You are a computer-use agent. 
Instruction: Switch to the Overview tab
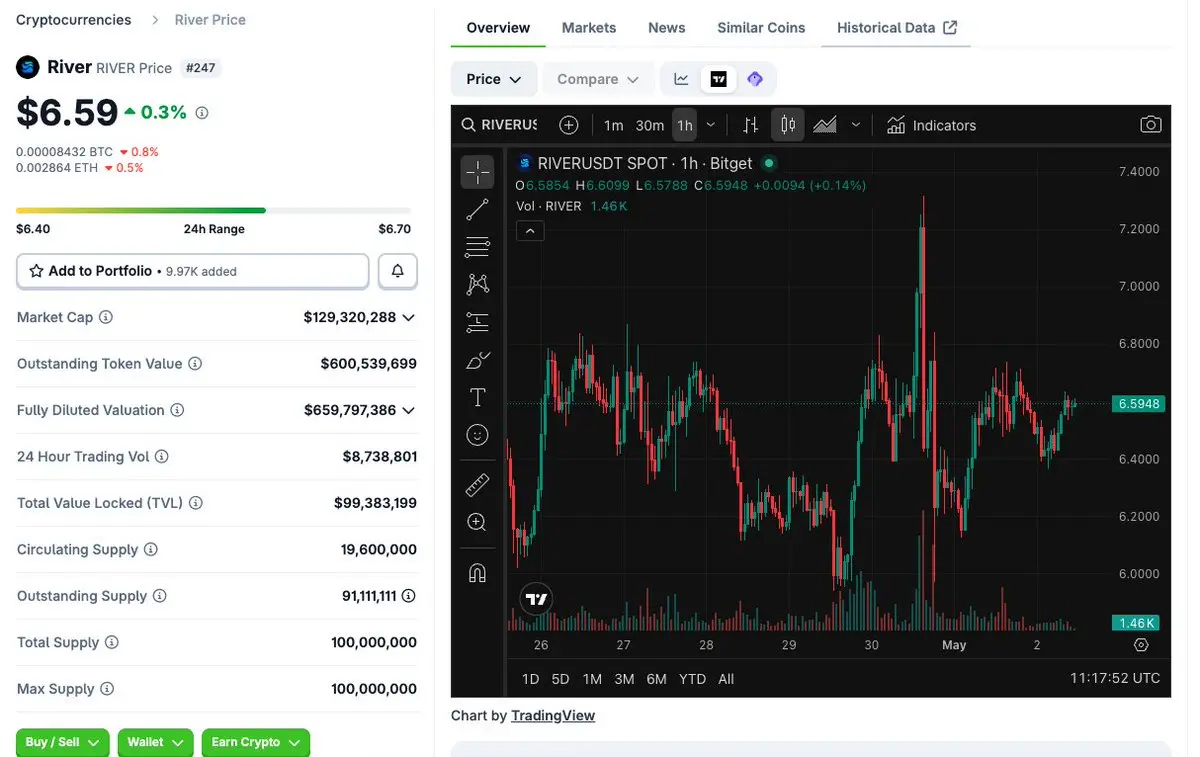click(498, 27)
